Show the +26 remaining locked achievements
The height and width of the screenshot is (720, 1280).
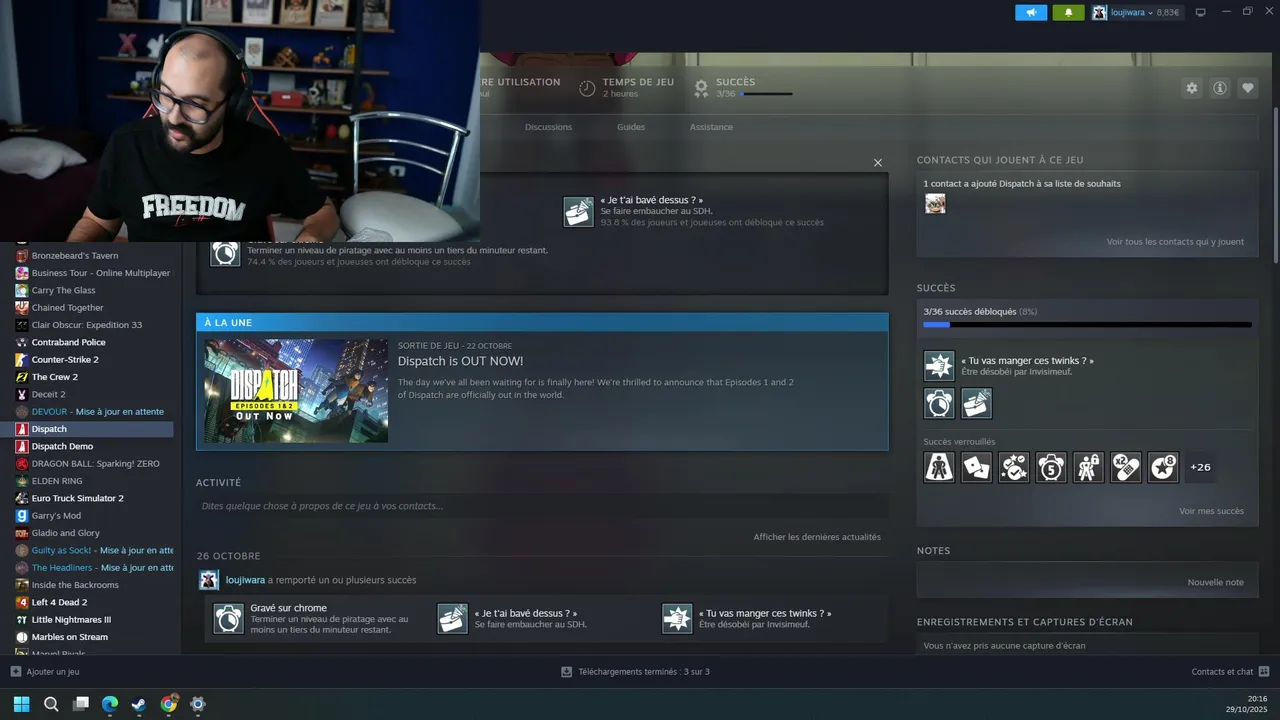[x=1200, y=467]
